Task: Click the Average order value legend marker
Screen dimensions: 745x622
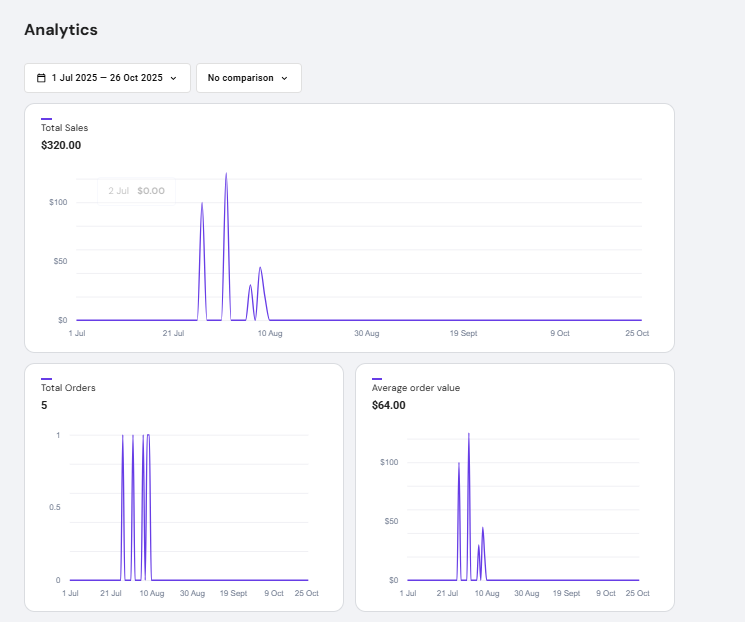Action: [377, 379]
